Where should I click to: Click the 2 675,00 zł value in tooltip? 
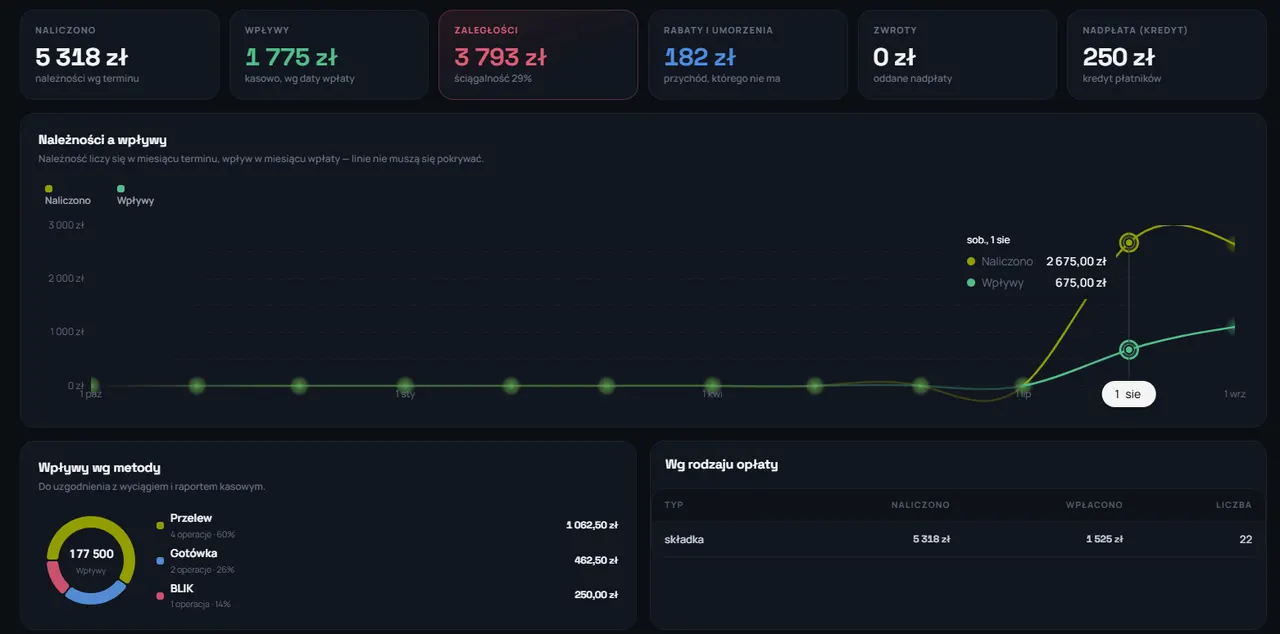click(1076, 261)
